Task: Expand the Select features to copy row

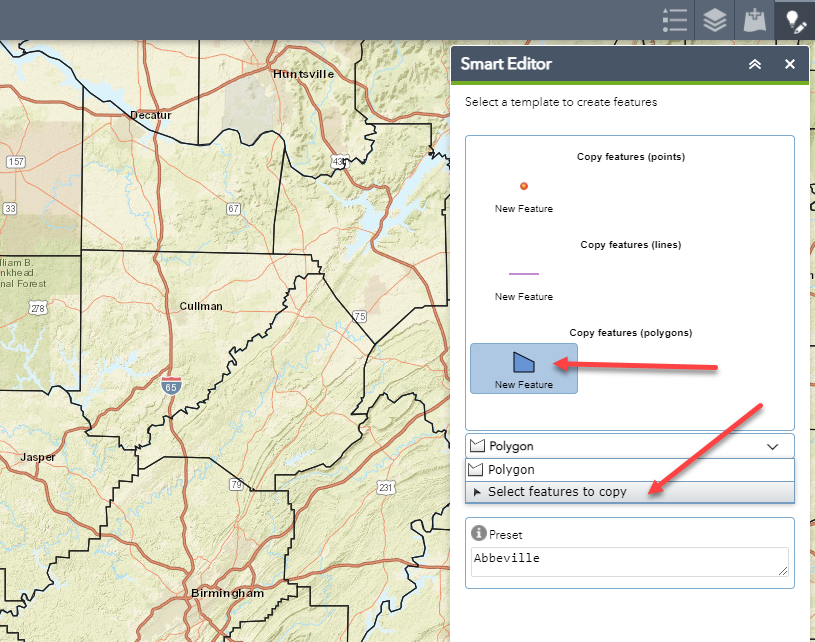Action: tap(560, 491)
